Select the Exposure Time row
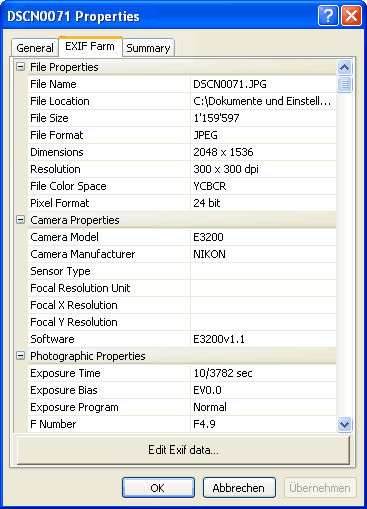 click(x=182, y=373)
